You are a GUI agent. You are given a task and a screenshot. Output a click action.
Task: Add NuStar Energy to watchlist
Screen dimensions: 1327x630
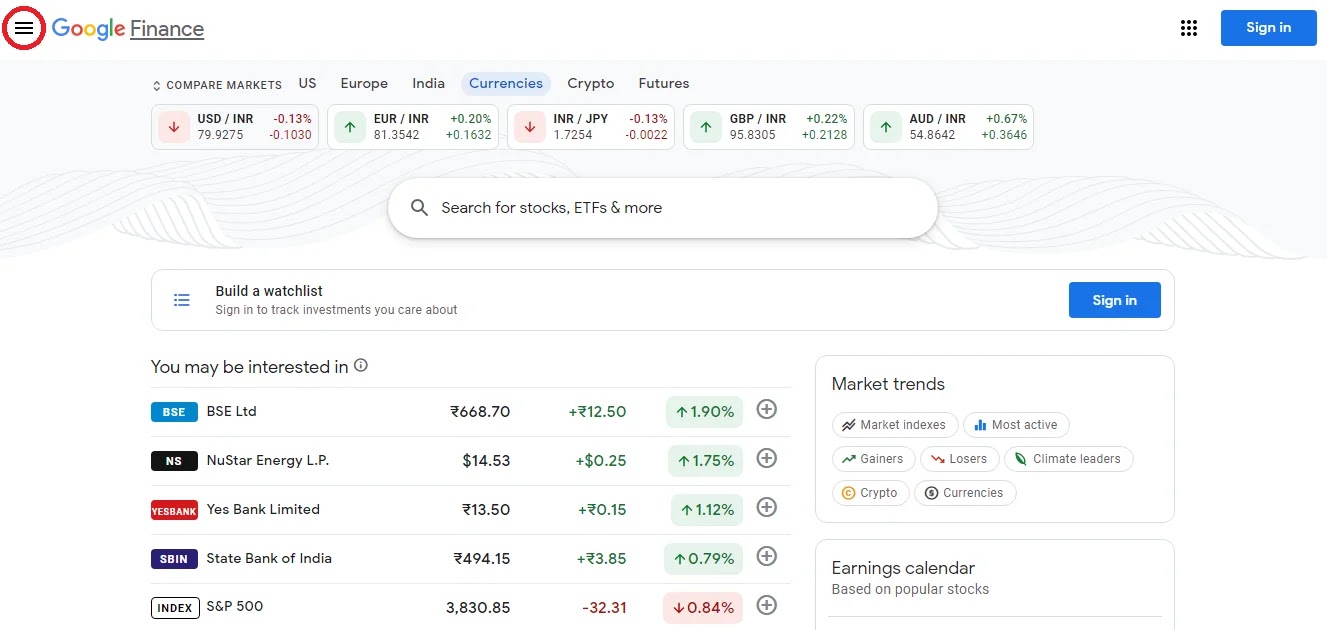(x=767, y=458)
